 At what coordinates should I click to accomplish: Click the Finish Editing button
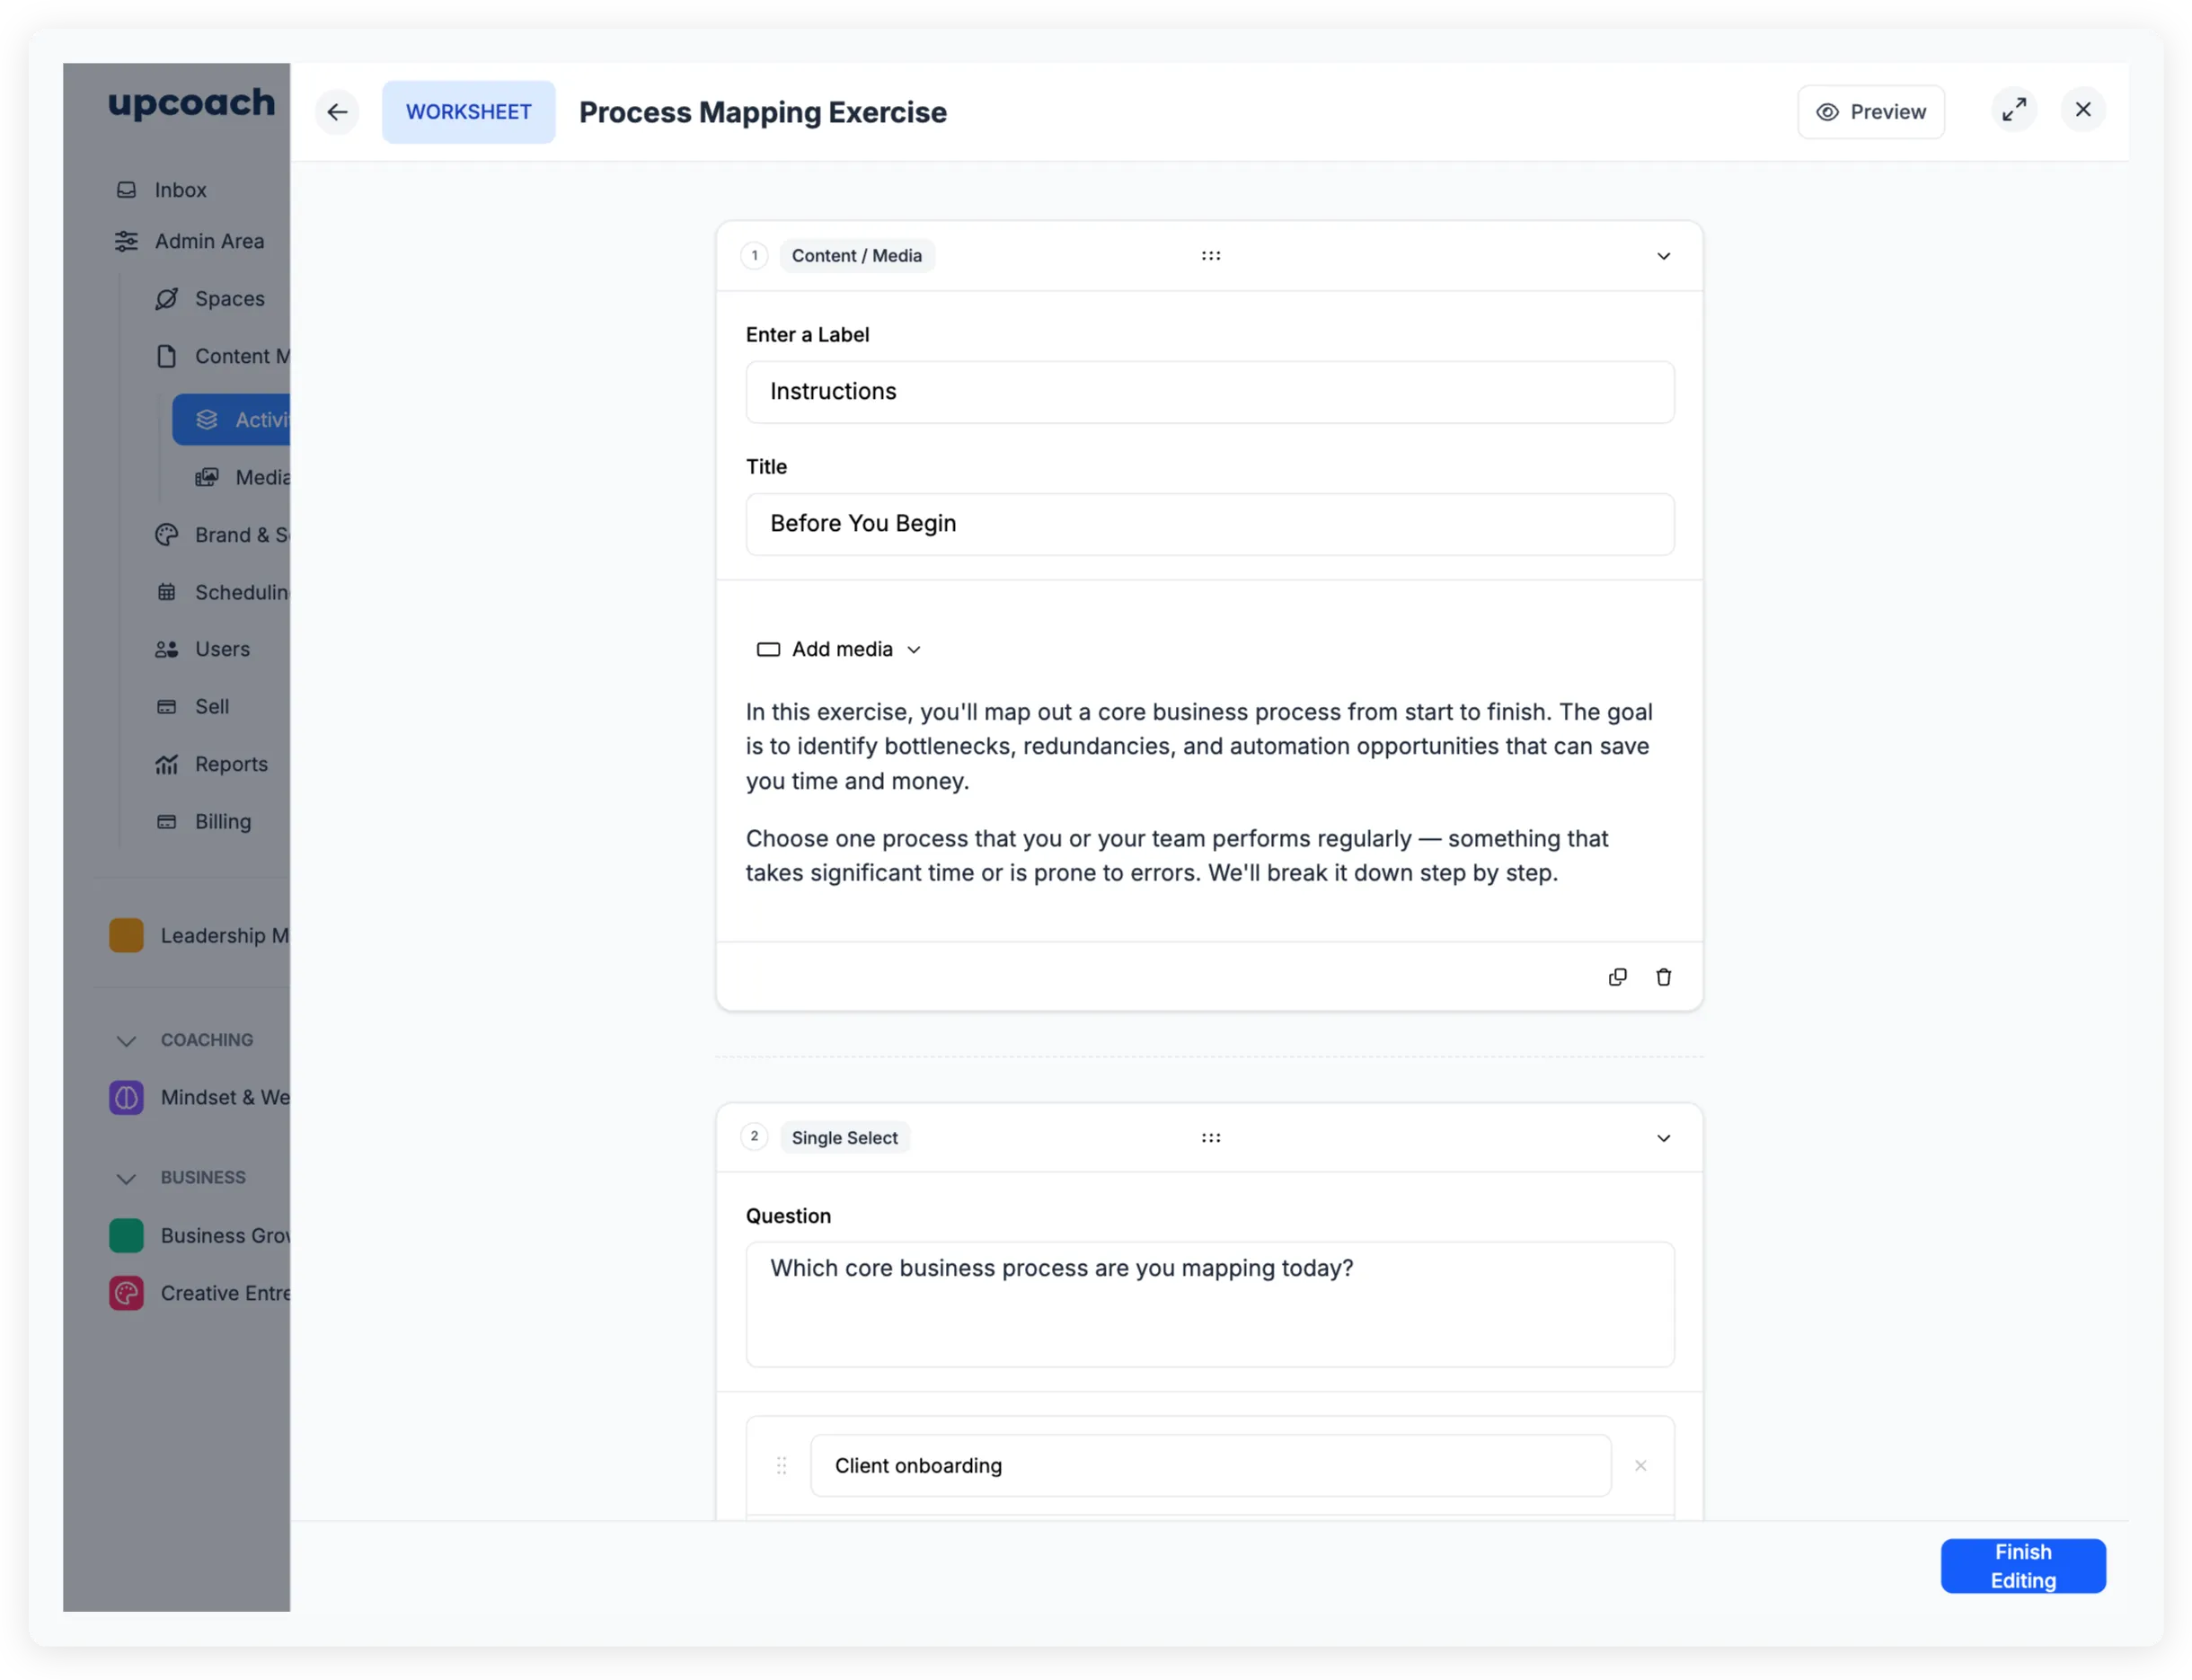tap(2022, 1566)
